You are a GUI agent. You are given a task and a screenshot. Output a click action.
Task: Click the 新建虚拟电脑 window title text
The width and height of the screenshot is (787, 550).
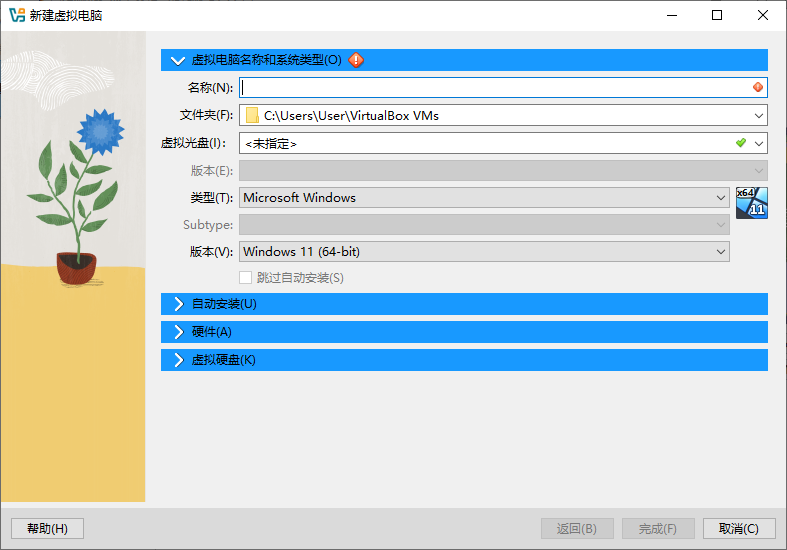66,16
